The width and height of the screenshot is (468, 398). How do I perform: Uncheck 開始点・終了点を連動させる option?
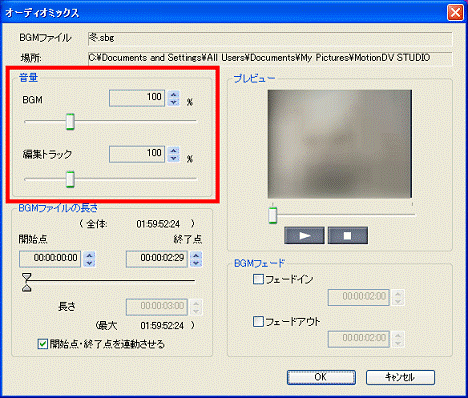43,344
